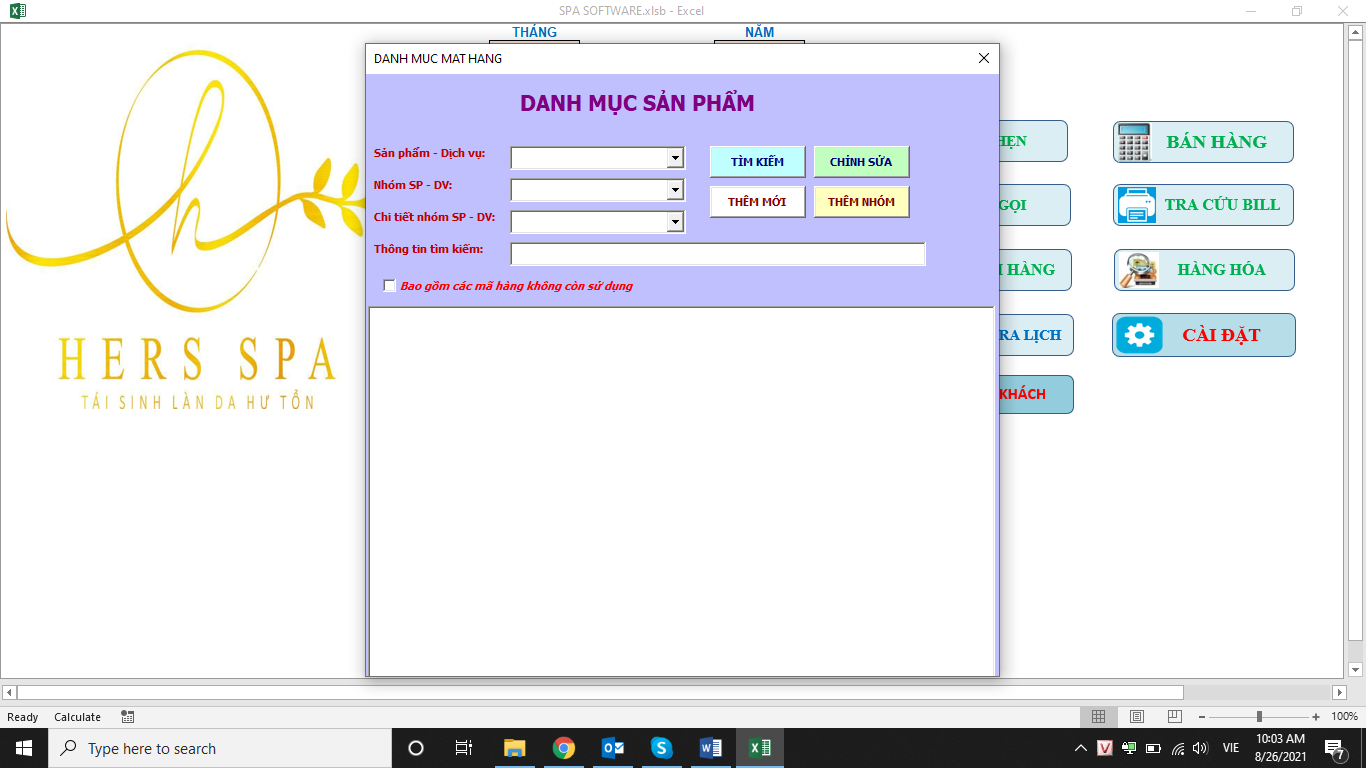Open the TRA CỨU BILL button
The width and height of the screenshot is (1366, 768).
point(1204,205)
